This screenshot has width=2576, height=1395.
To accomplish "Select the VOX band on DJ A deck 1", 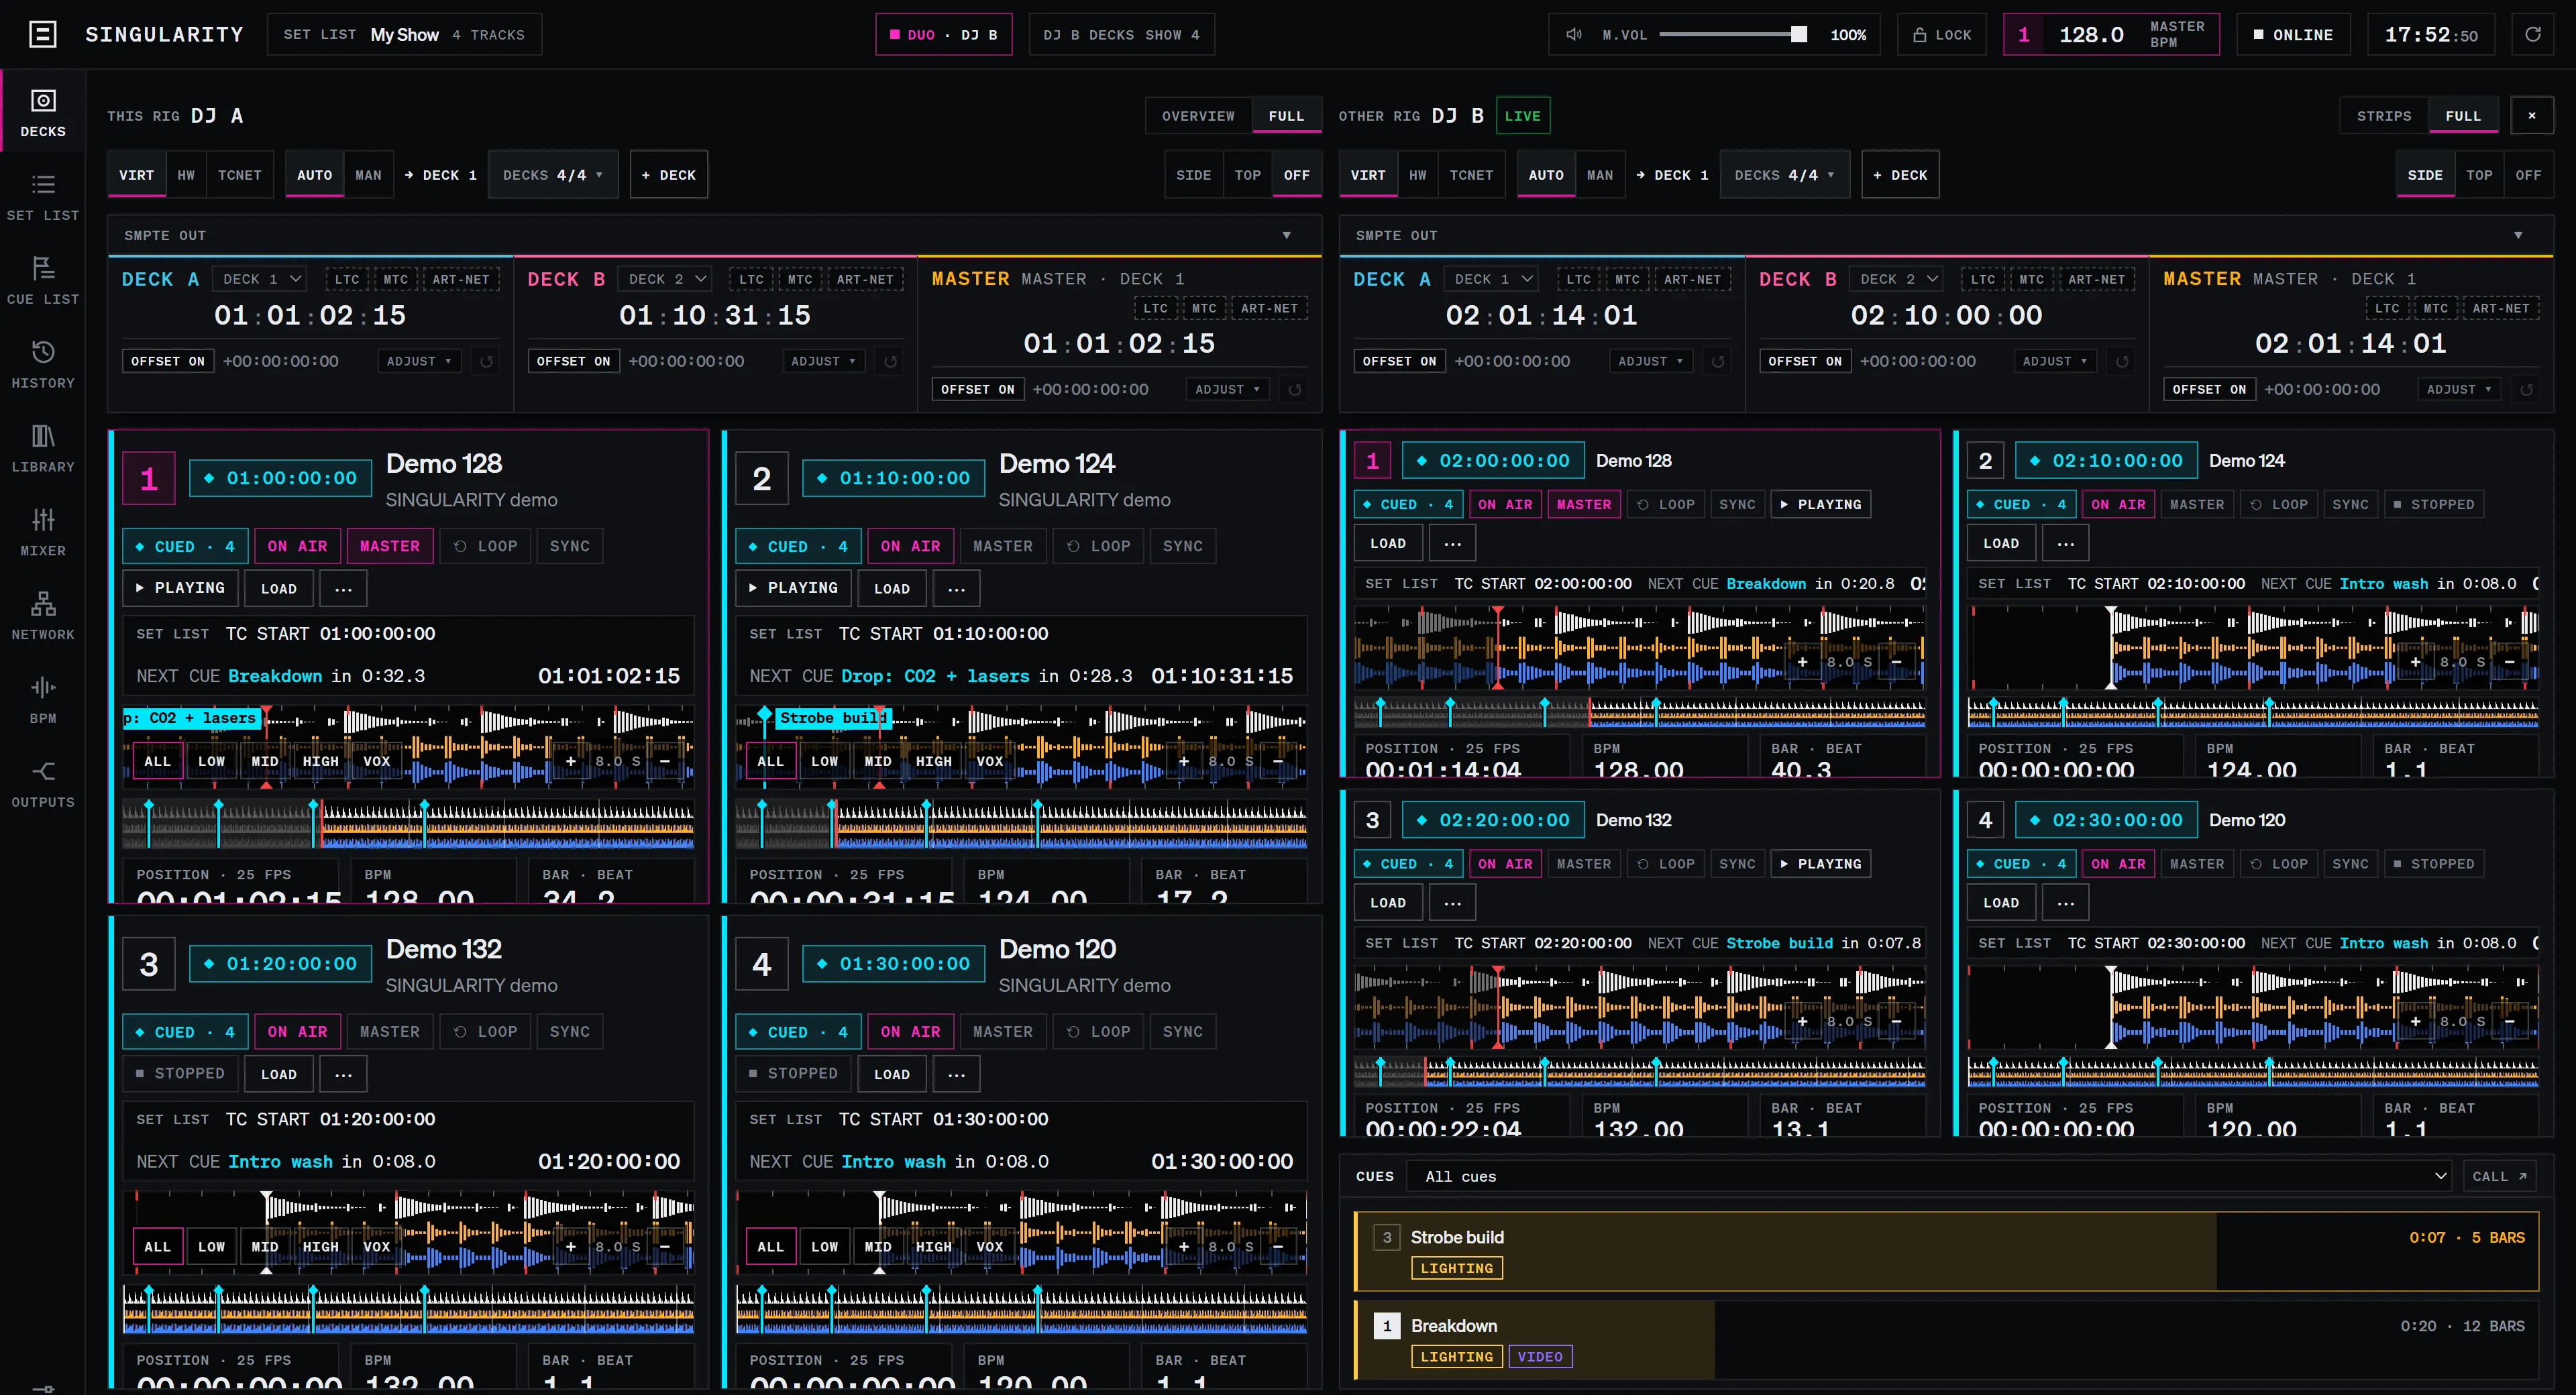I will click(376, 761).
